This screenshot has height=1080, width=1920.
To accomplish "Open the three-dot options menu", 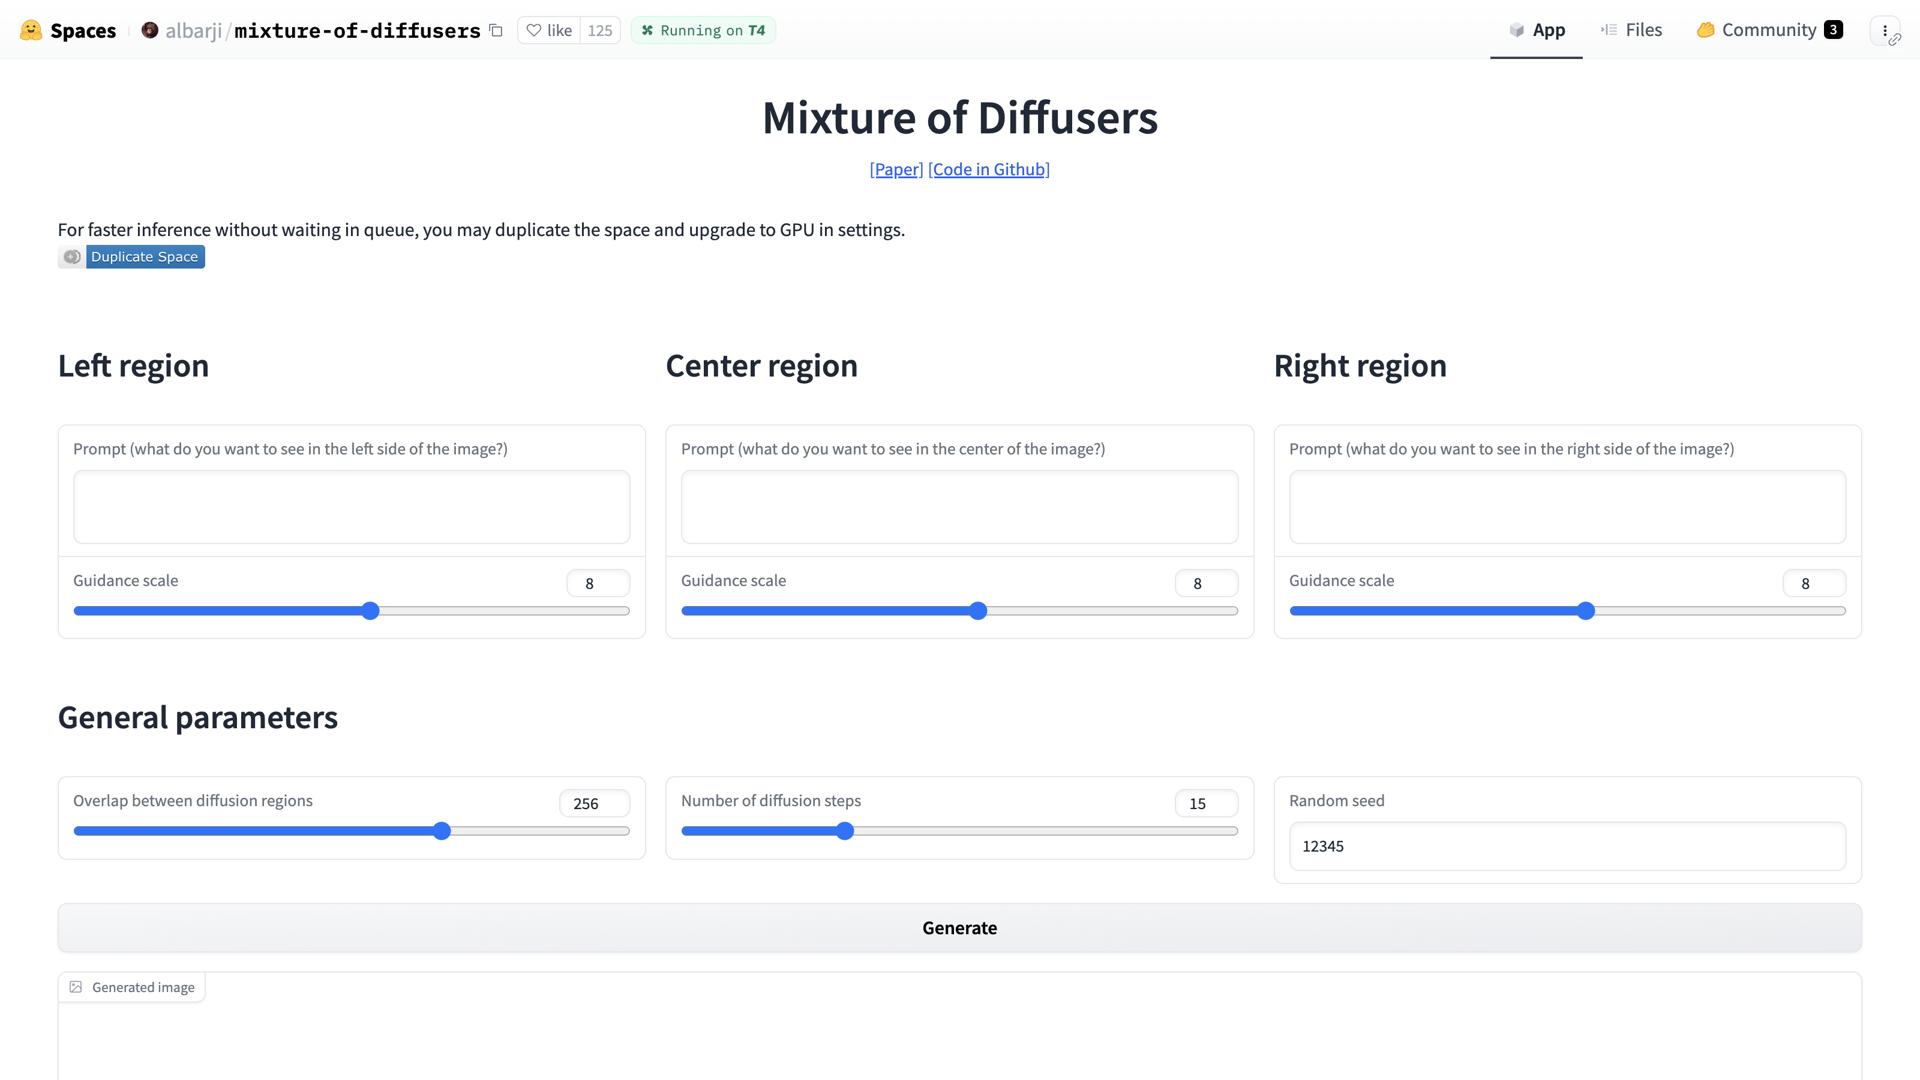I will (x=1885, y=30).
